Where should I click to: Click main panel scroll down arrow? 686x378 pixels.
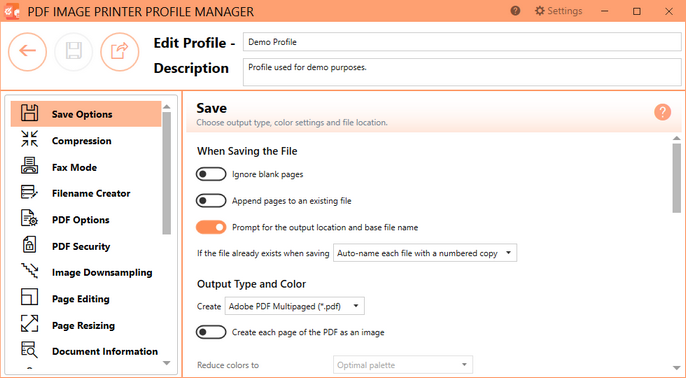[677, 368]
